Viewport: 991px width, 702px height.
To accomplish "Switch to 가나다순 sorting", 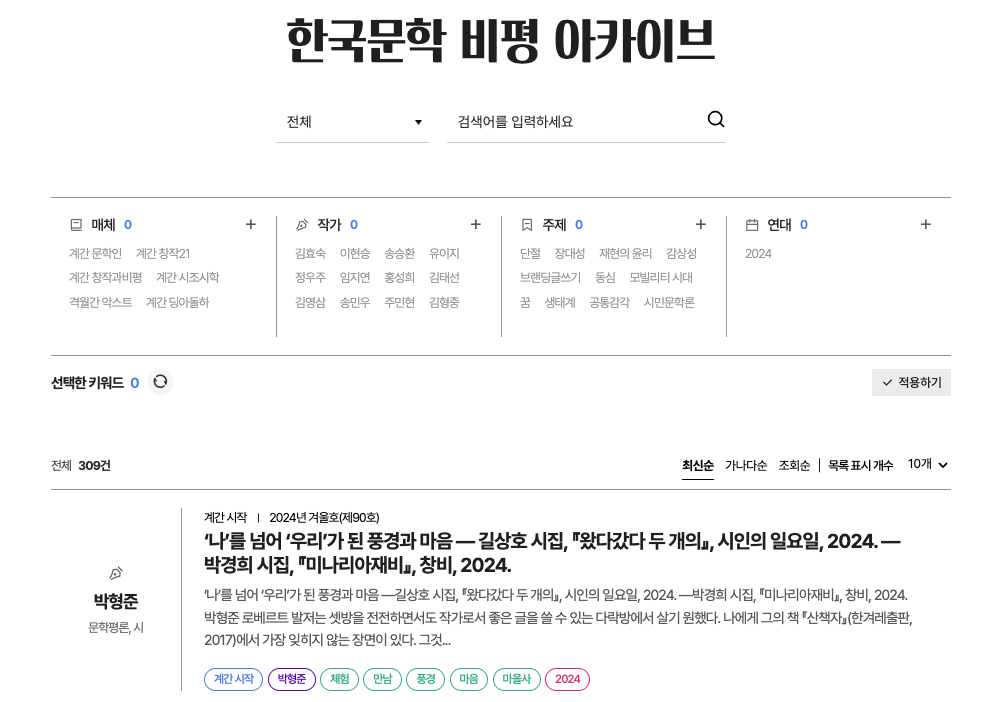I will [x=746, y=465].
